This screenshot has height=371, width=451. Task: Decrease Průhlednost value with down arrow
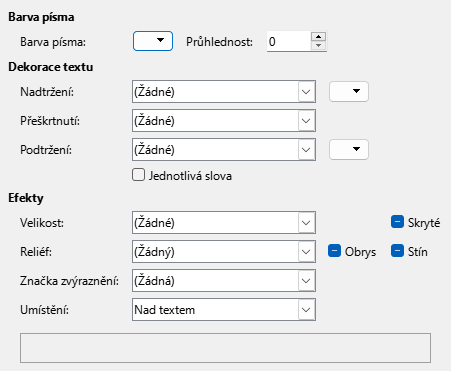pyautogui.click(x=318, y=46)
